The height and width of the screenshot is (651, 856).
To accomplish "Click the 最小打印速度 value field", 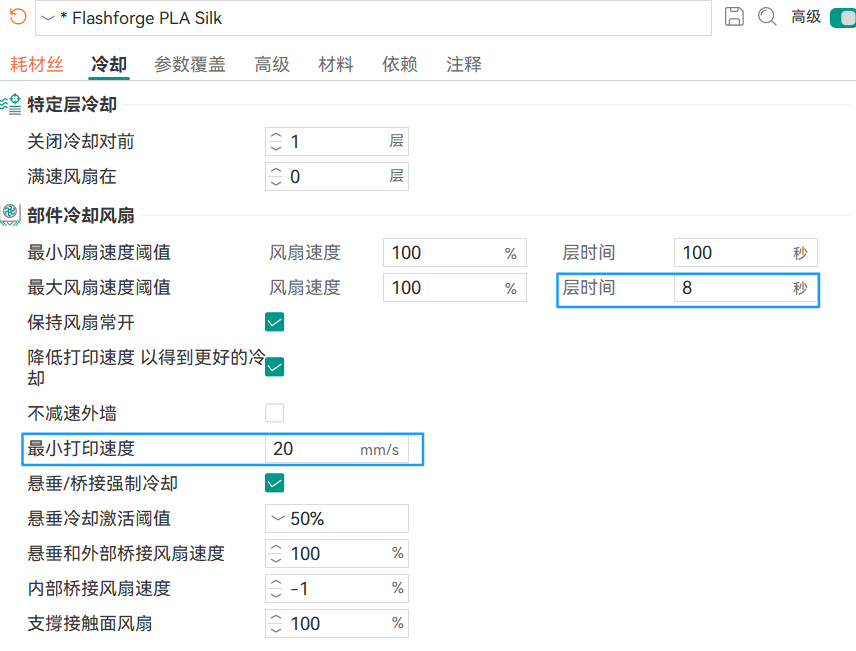I will click(337, 449).
